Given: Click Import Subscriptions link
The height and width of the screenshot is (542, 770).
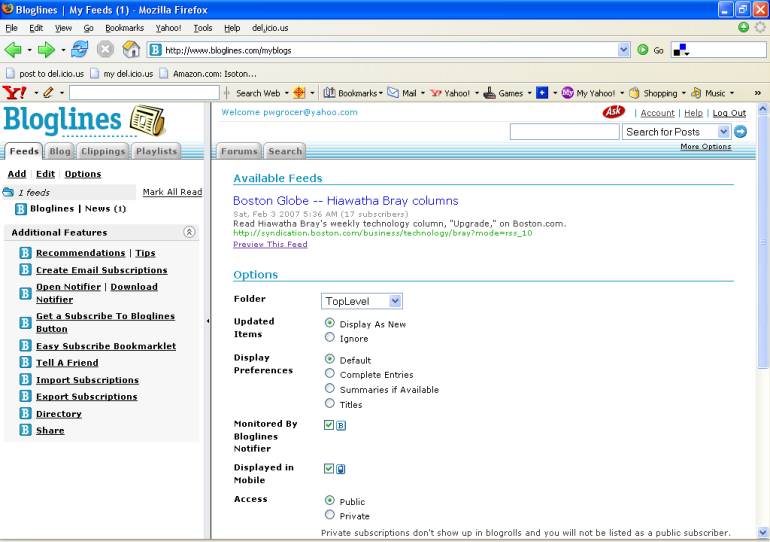Looking at the screenshot, I should pos(87,380).
